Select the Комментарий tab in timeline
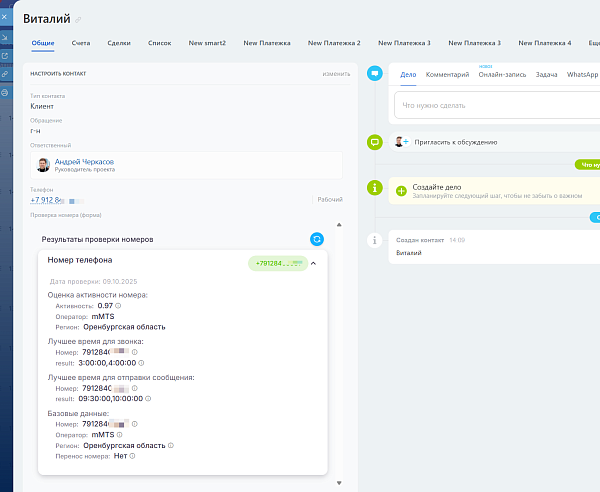600x492 pixels. (x=447, y=75)
